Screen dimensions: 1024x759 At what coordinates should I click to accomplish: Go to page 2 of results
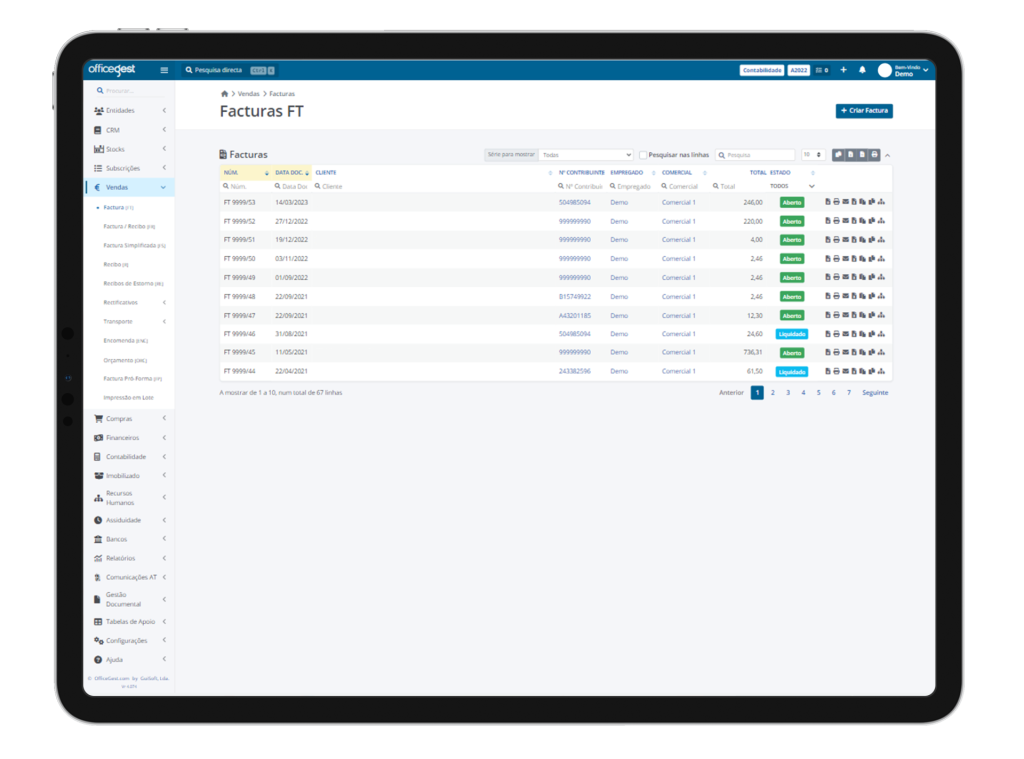coord(773,393)
